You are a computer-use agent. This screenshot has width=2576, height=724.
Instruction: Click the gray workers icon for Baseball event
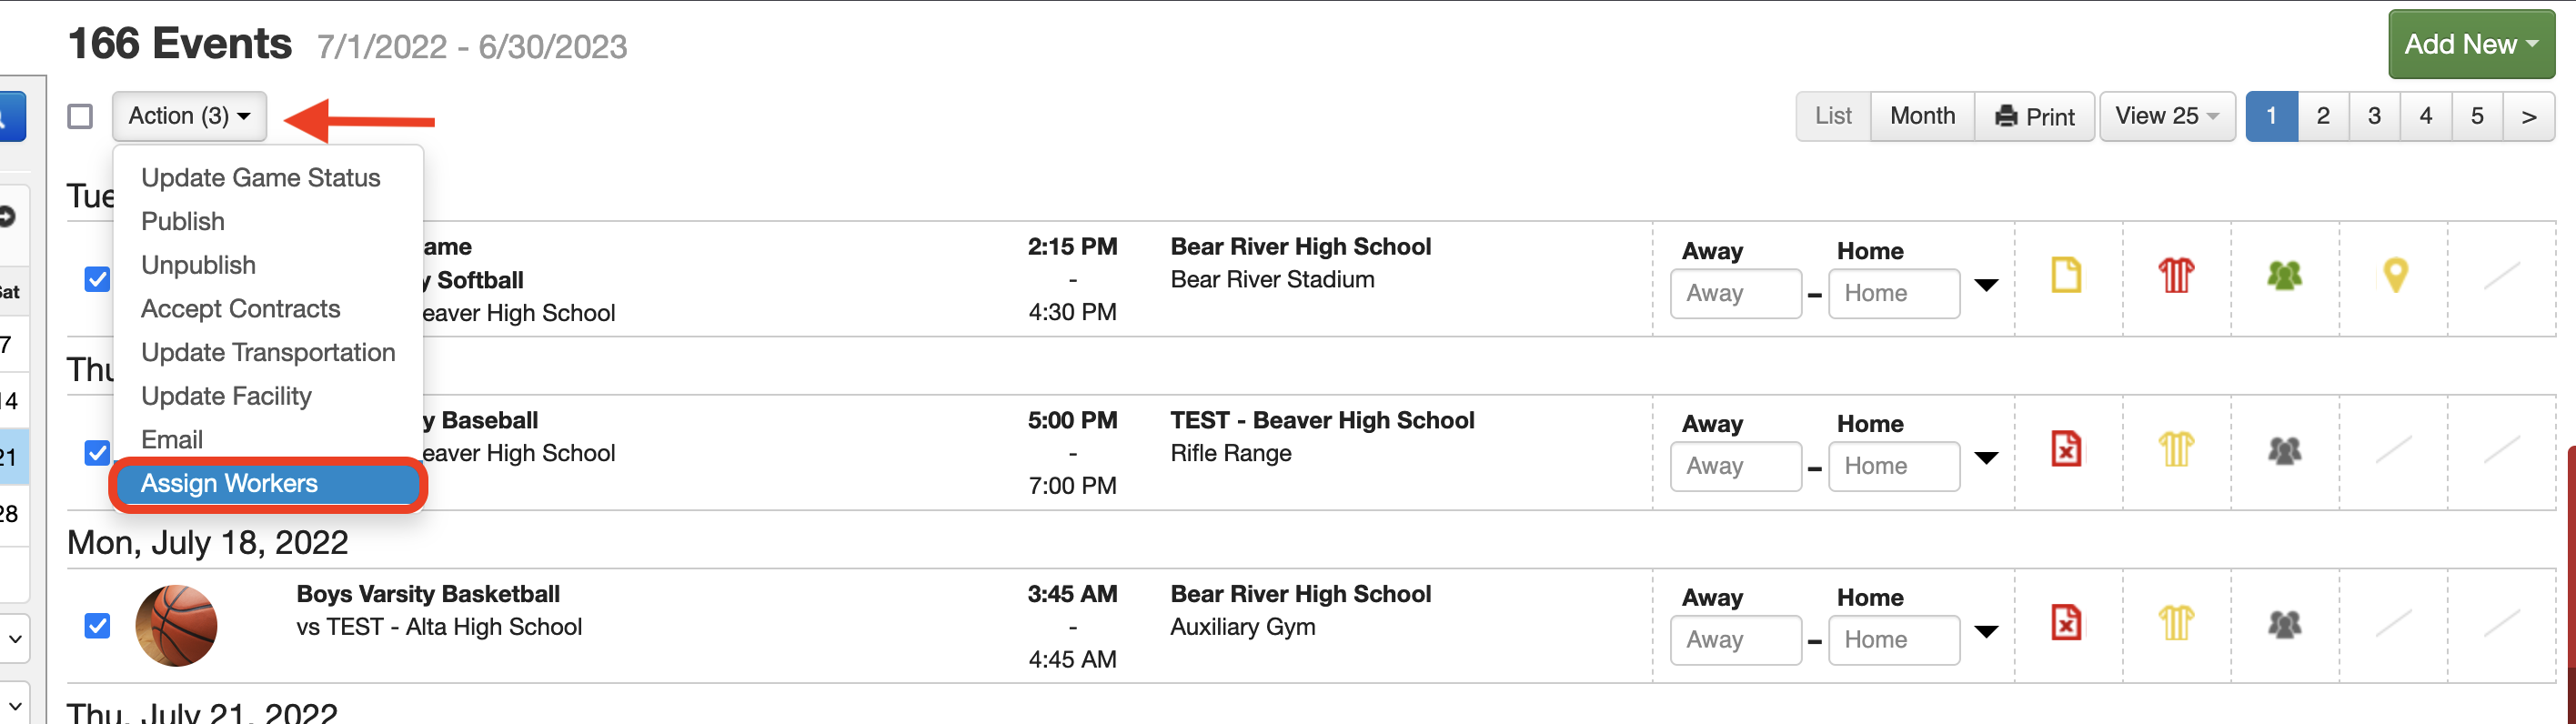pos(2284,450)
